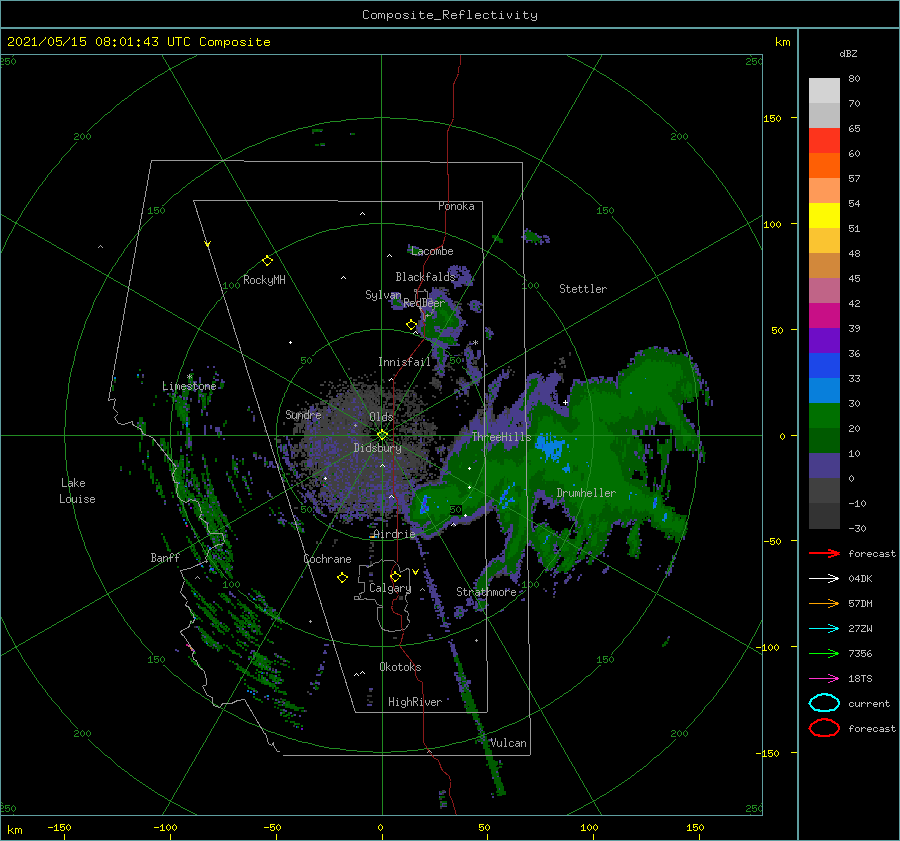This screenshot has height=841, width=900.
Task: Click the red color swatch below 65 dBZ
Action: click(824, 141)
